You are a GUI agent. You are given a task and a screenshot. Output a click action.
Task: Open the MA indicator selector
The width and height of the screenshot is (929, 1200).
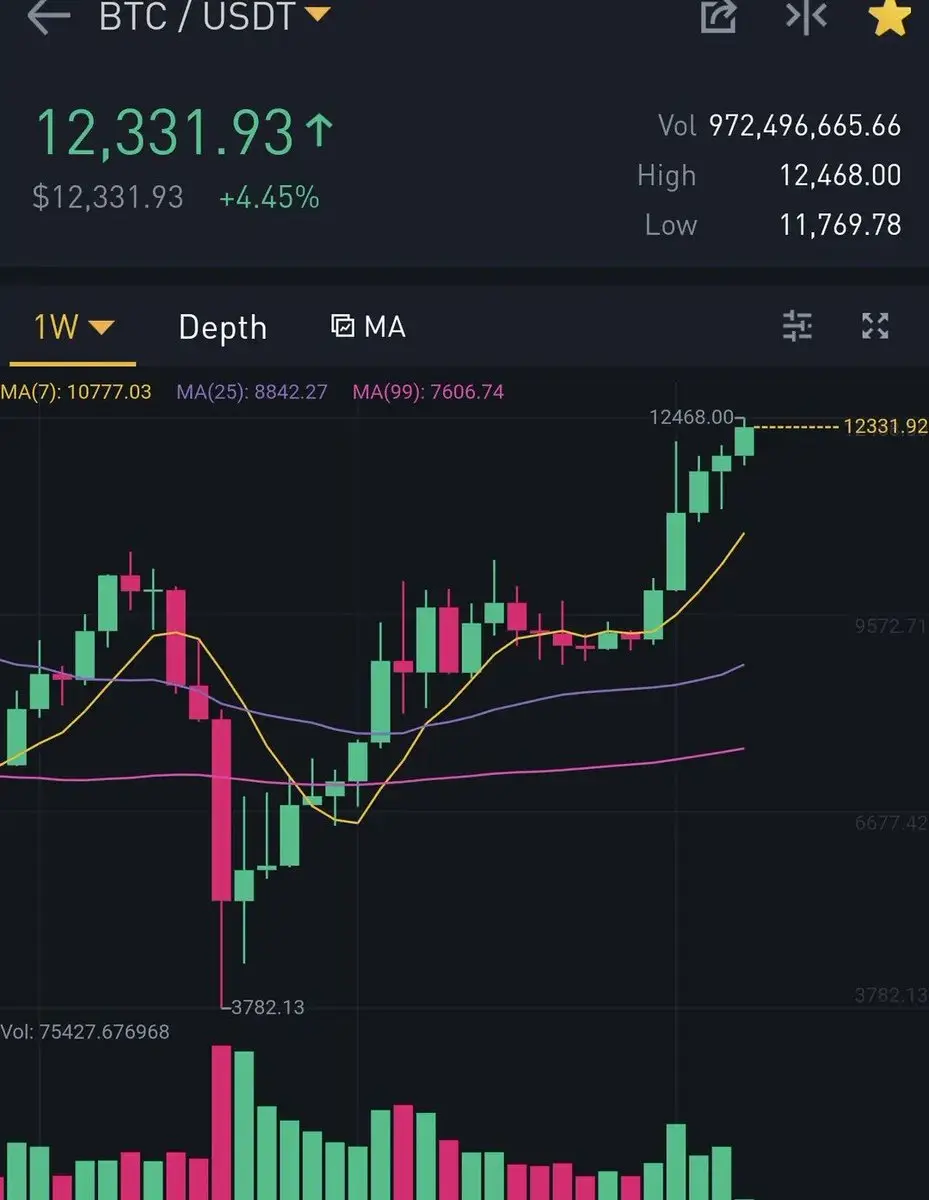(368, 327)
